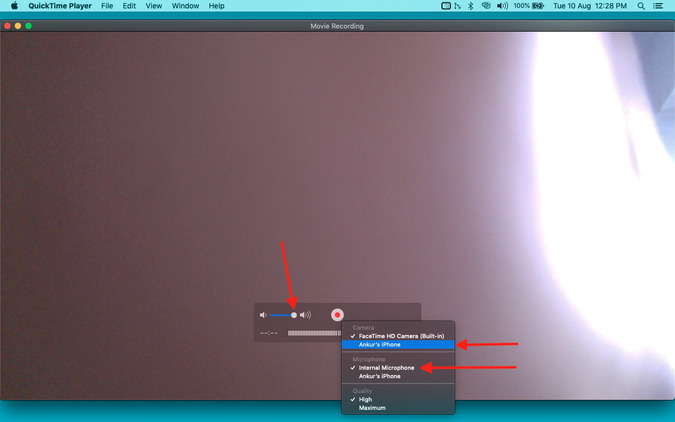This screenshot has height=422, width=675.
Task: Minimize the Movie Recording window
Action: point(18,26)
